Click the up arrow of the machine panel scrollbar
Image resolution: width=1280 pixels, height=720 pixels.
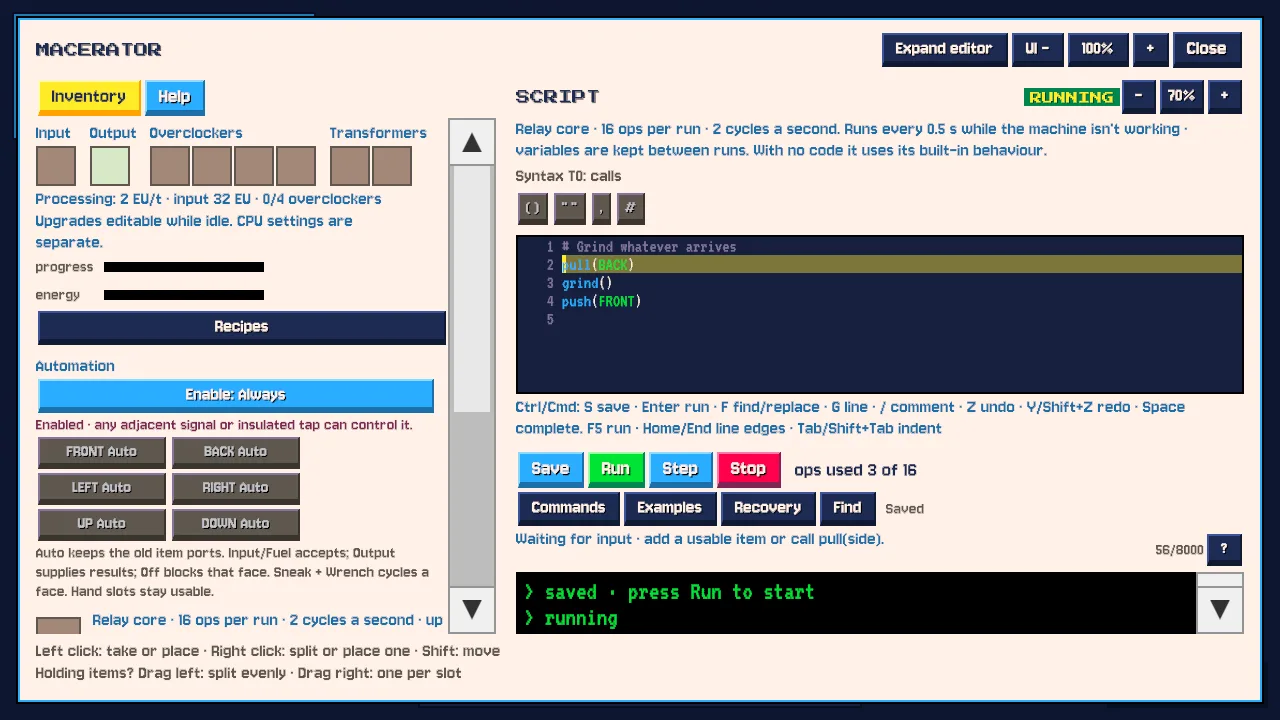pyautogui.click(x=472, y=143)
